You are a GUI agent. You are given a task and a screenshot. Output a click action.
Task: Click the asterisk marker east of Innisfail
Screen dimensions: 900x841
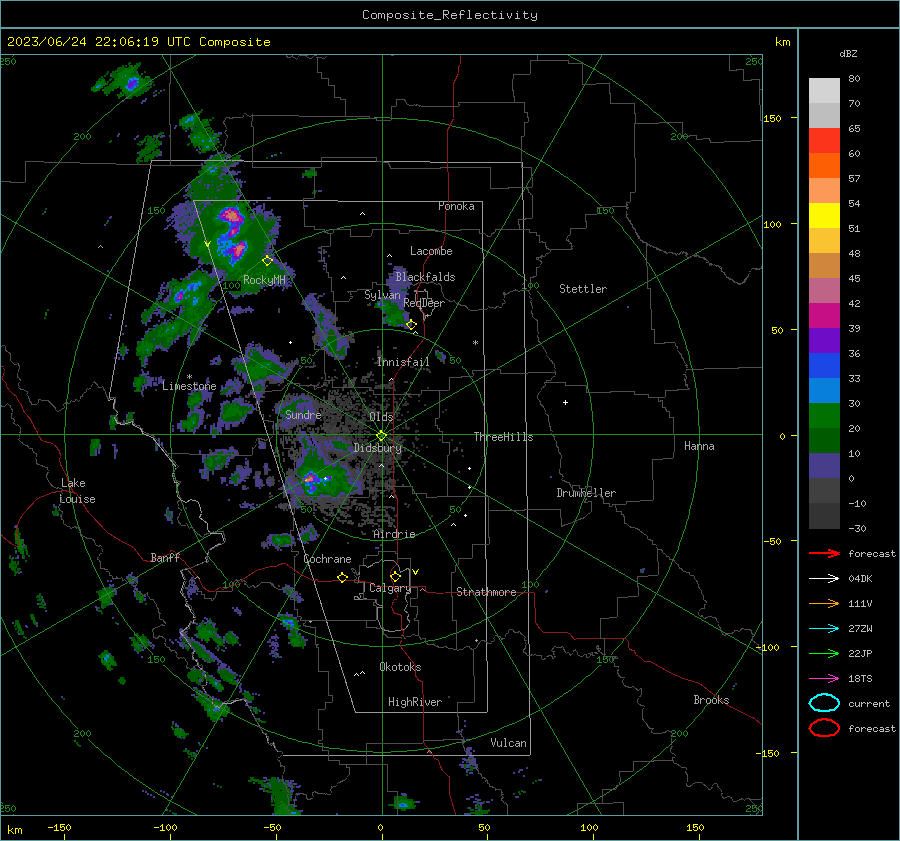point(475,343)
